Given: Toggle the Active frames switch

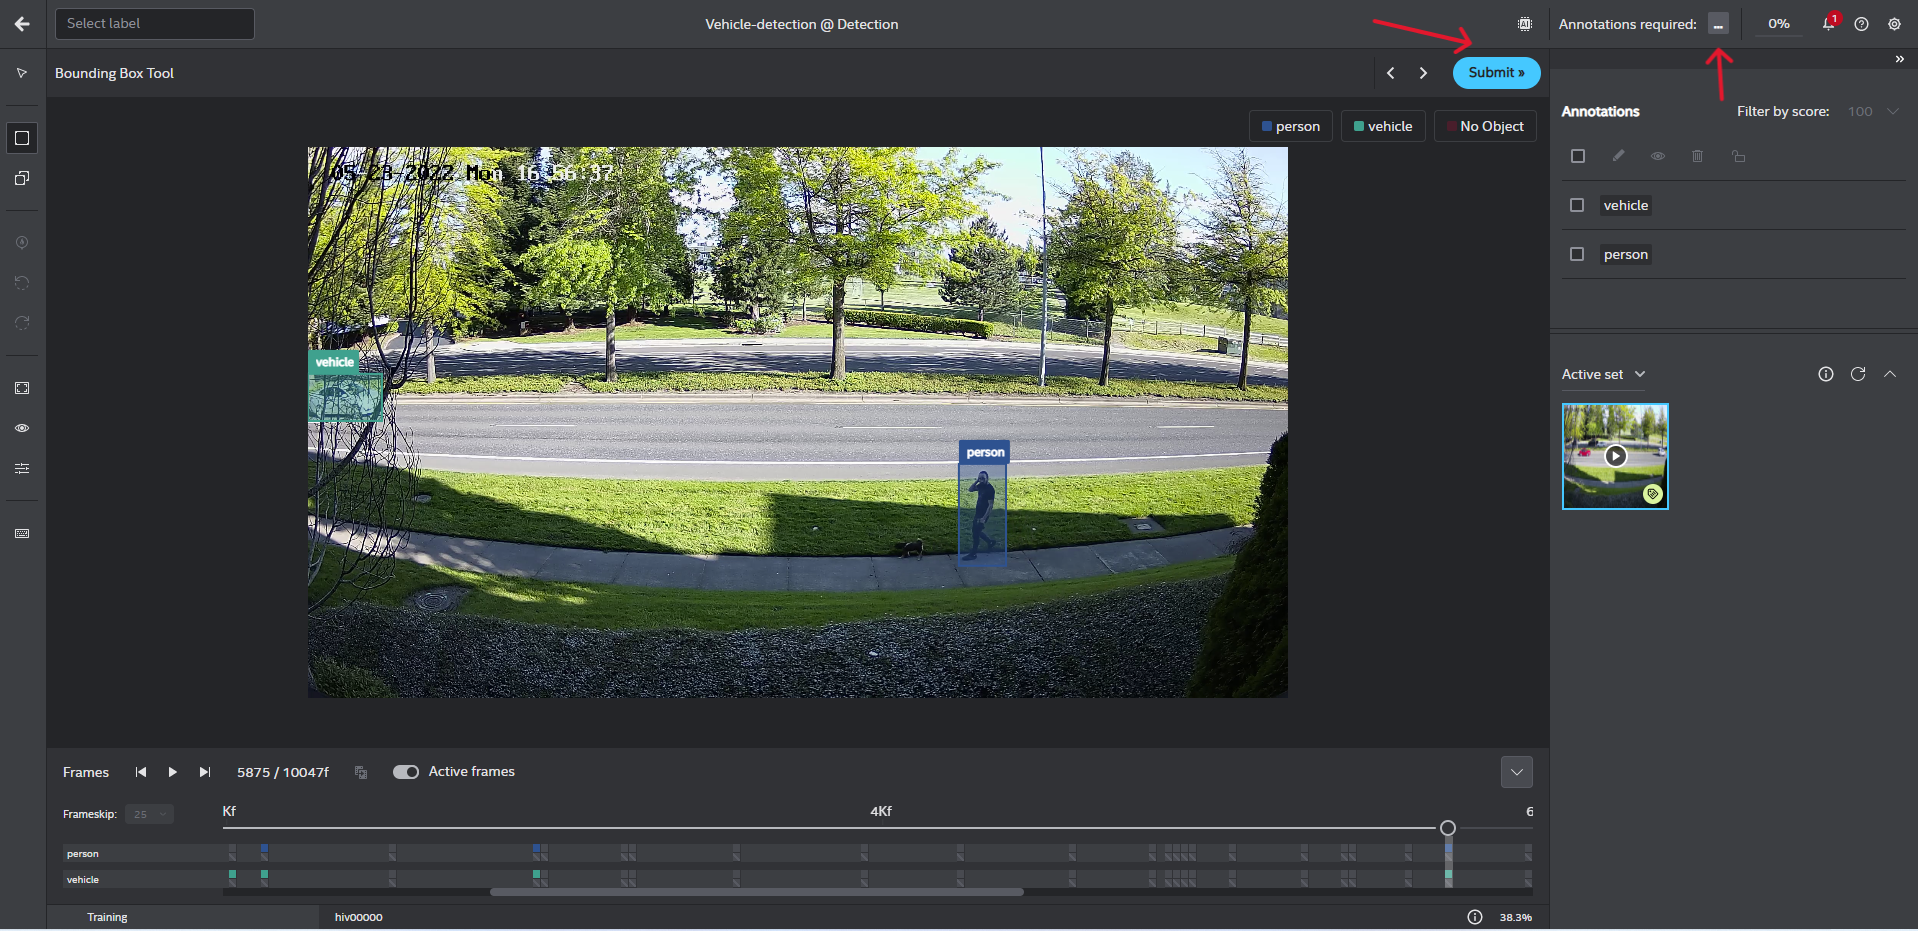Looking at the screenshot, I should pyautogui.click(x=405, y=772).
